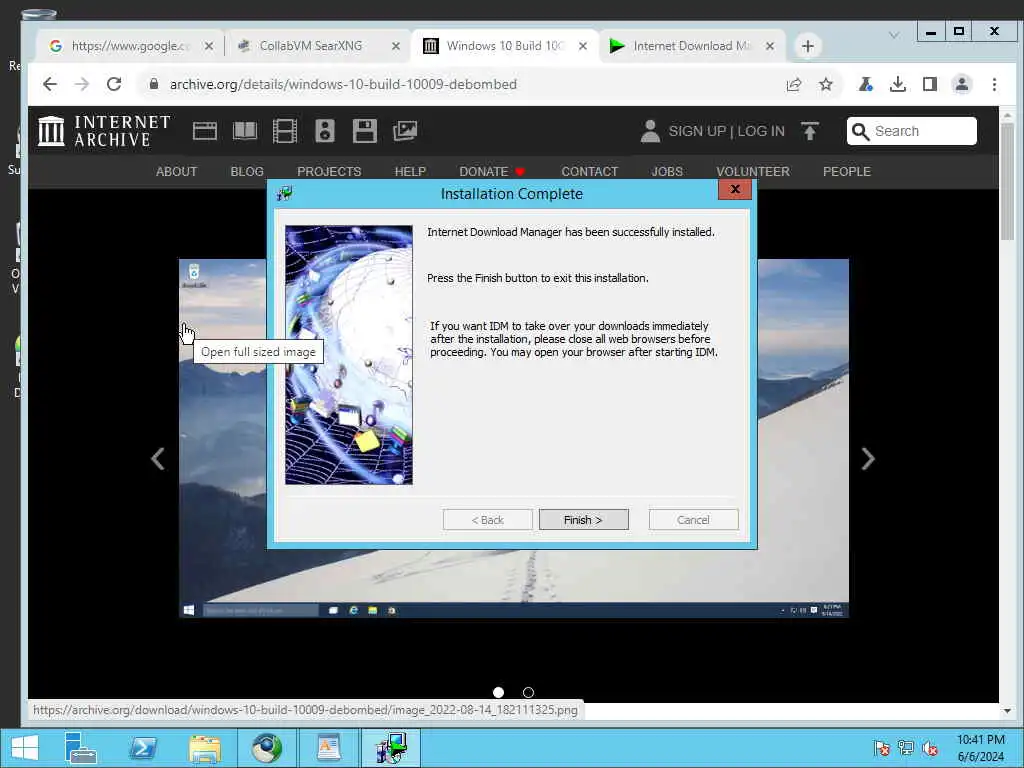
Task: Open the Internet Archive Video film icon
Action: coord(285,131)
